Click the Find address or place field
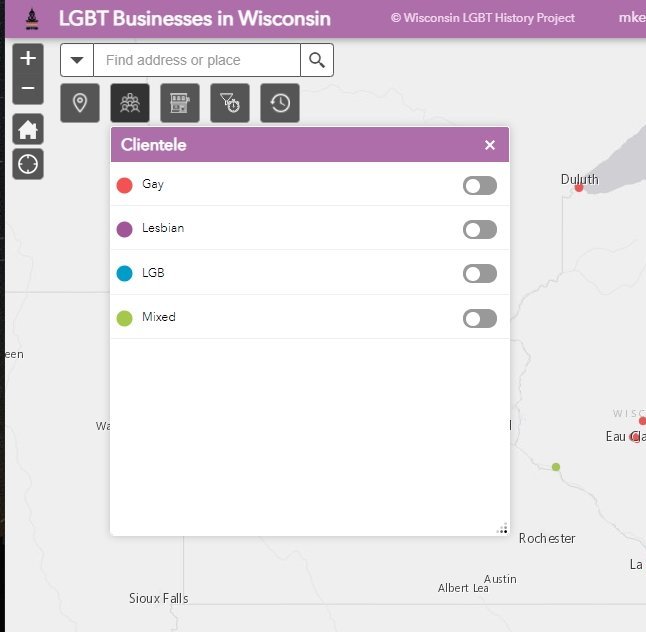This screenshot has width=646, height=632. coord(197,60)
